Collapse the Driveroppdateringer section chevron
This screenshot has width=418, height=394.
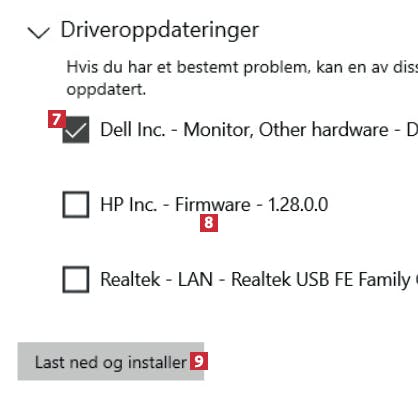tap(39, 32)
